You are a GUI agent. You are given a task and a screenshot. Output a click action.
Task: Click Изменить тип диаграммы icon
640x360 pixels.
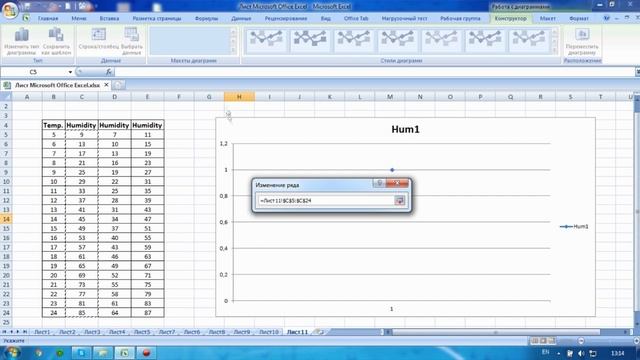21,35
